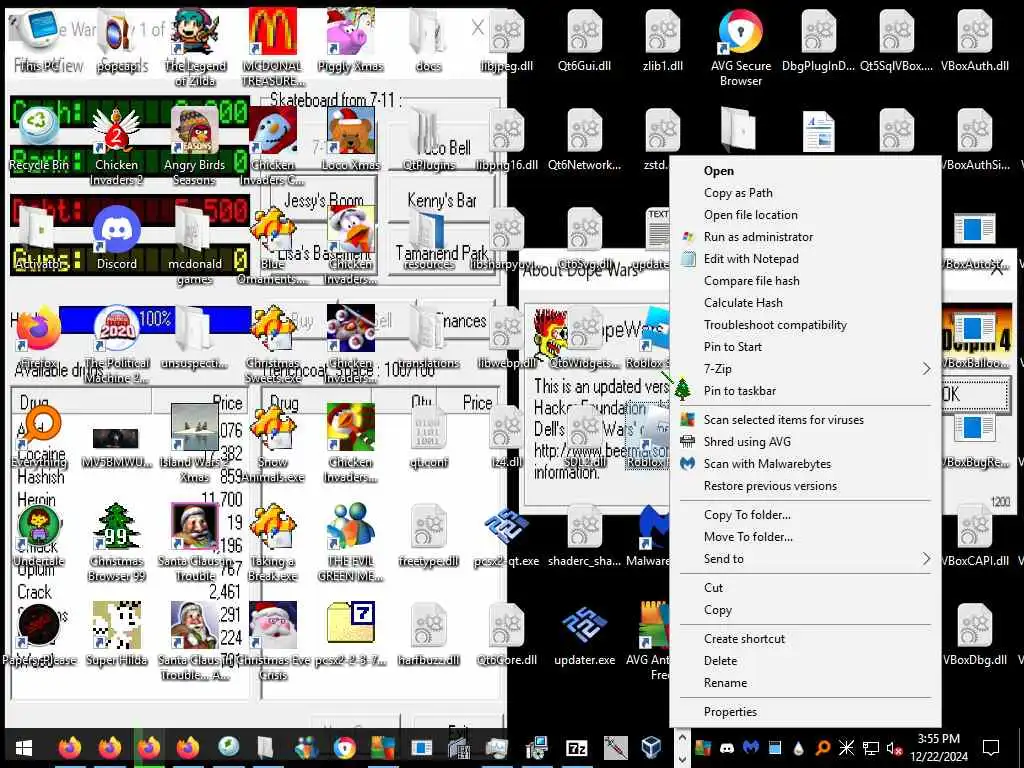This screenshot has width=1024, height=768.
Task: Select the MCDONAL TREASURE desktop icon
Action: tap(273, 47)
